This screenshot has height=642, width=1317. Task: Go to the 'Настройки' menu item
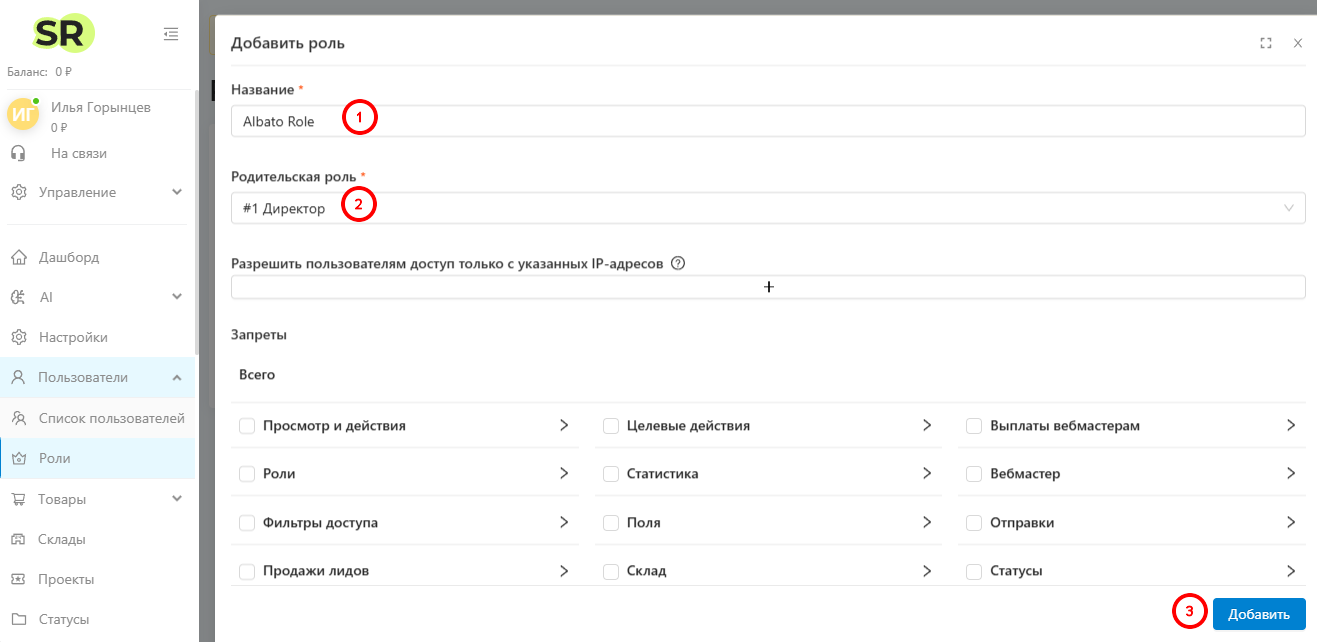[73, 337]
